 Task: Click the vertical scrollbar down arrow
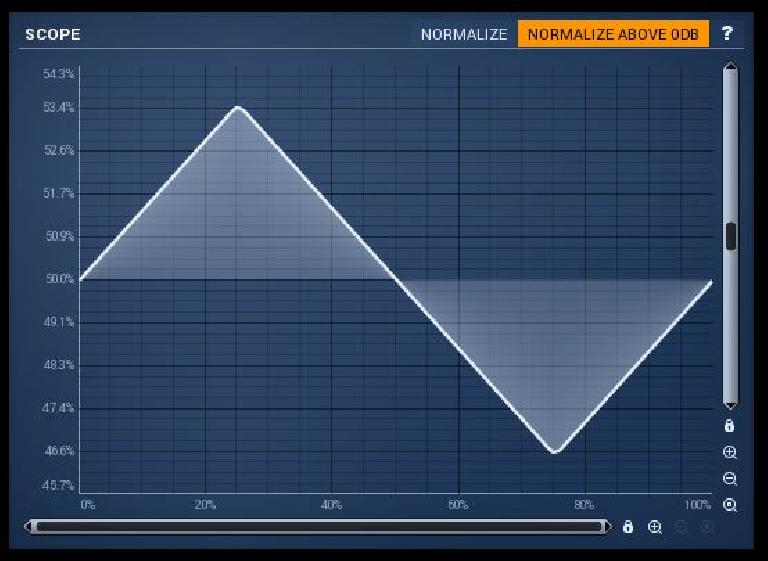pos(730,406)
